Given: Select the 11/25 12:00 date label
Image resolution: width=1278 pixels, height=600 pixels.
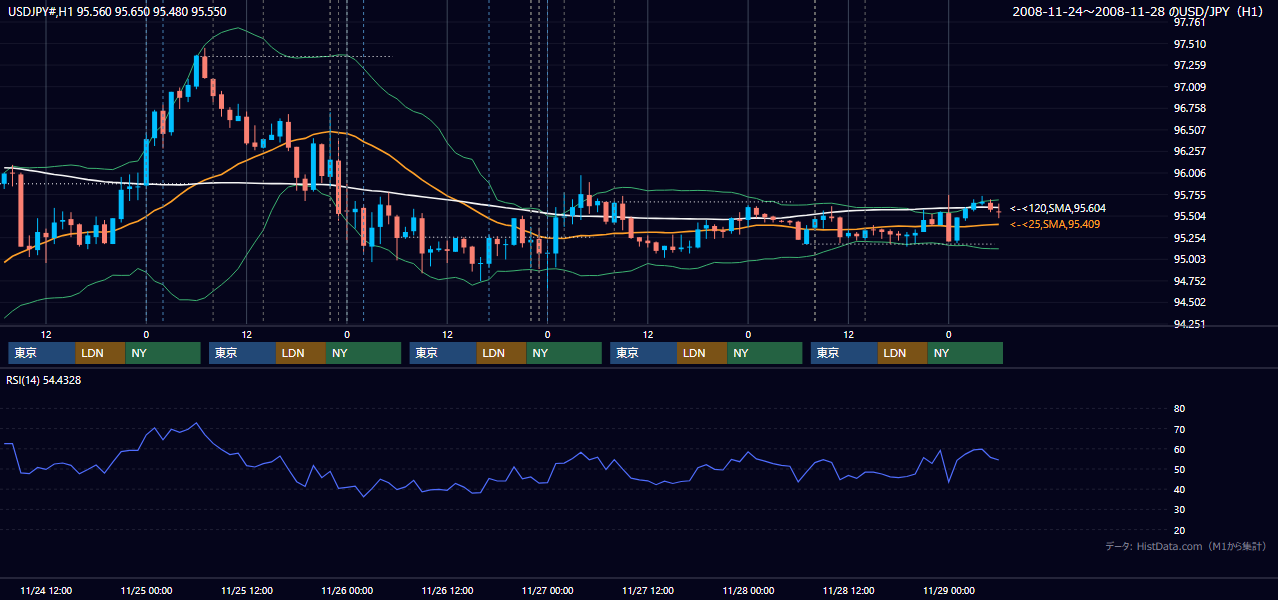Looking at the screenshot, I should (x=246, y=590).
